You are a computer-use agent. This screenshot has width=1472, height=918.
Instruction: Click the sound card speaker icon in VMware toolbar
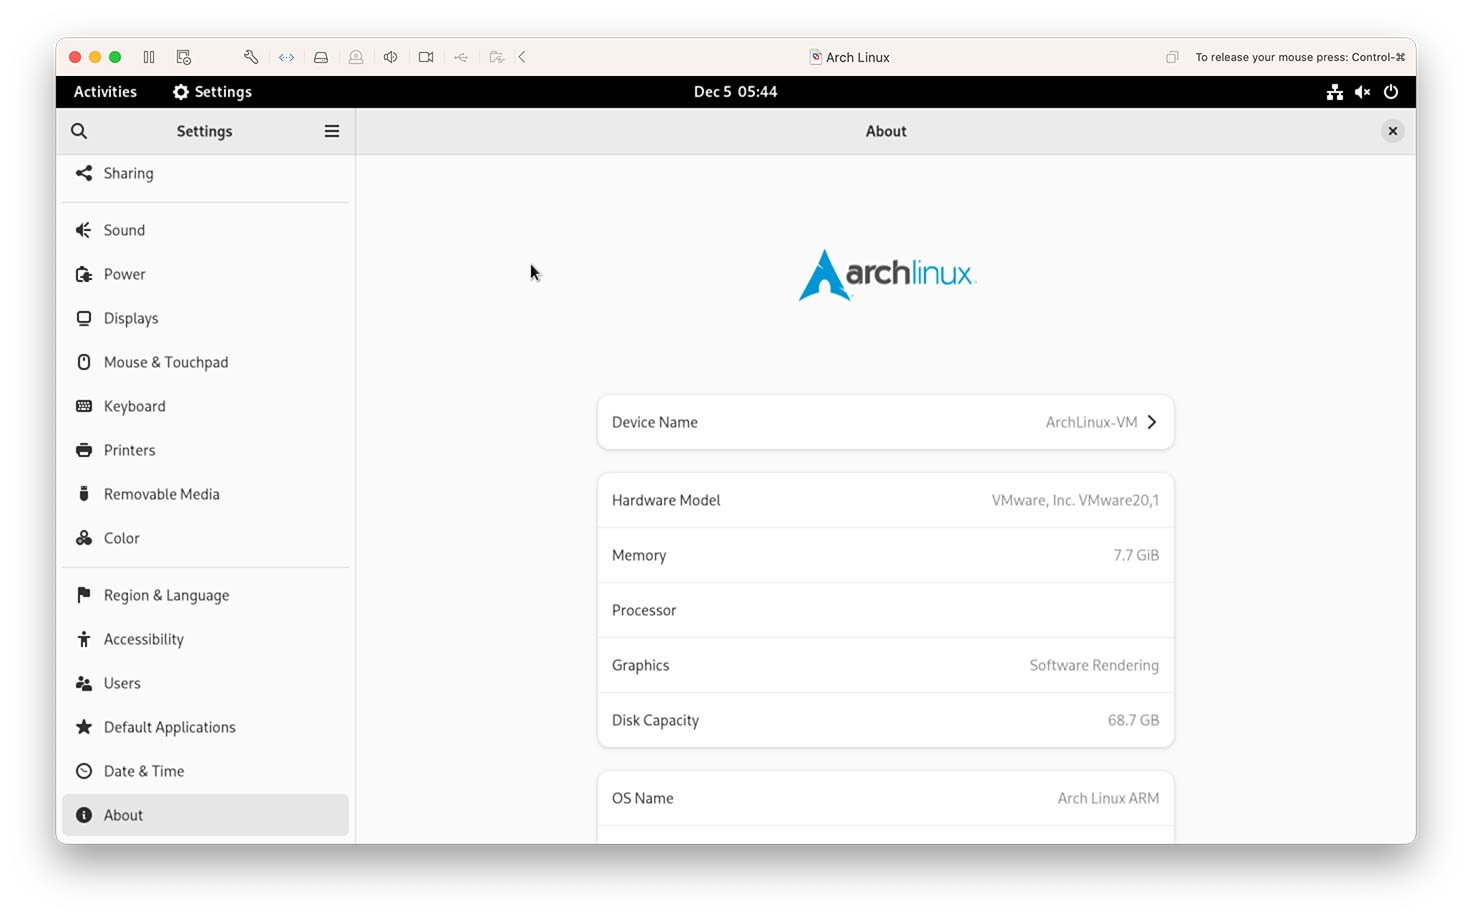[391, 57]
